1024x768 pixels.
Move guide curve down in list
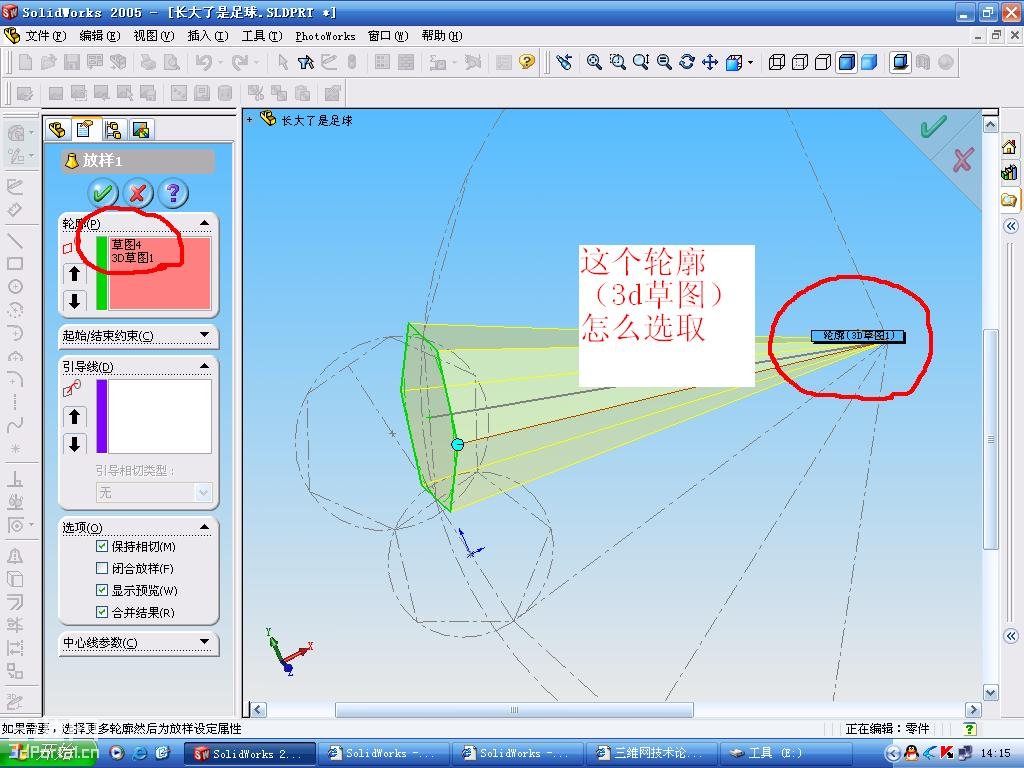pyautogui.click(x=74, y=444)
